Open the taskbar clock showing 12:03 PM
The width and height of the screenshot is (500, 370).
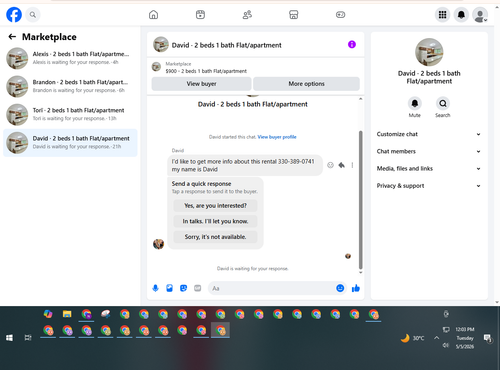tap(465, 338)
